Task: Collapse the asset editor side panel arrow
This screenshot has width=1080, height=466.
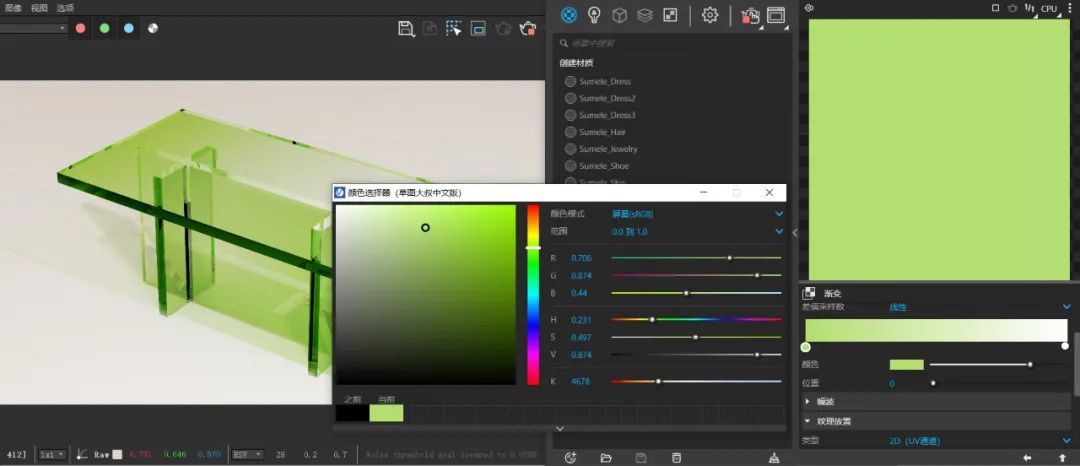Action: (795, 233)
